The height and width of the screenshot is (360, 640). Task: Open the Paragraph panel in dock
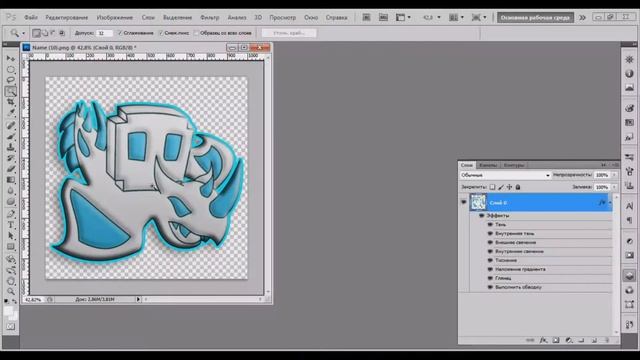click(629, 220)
